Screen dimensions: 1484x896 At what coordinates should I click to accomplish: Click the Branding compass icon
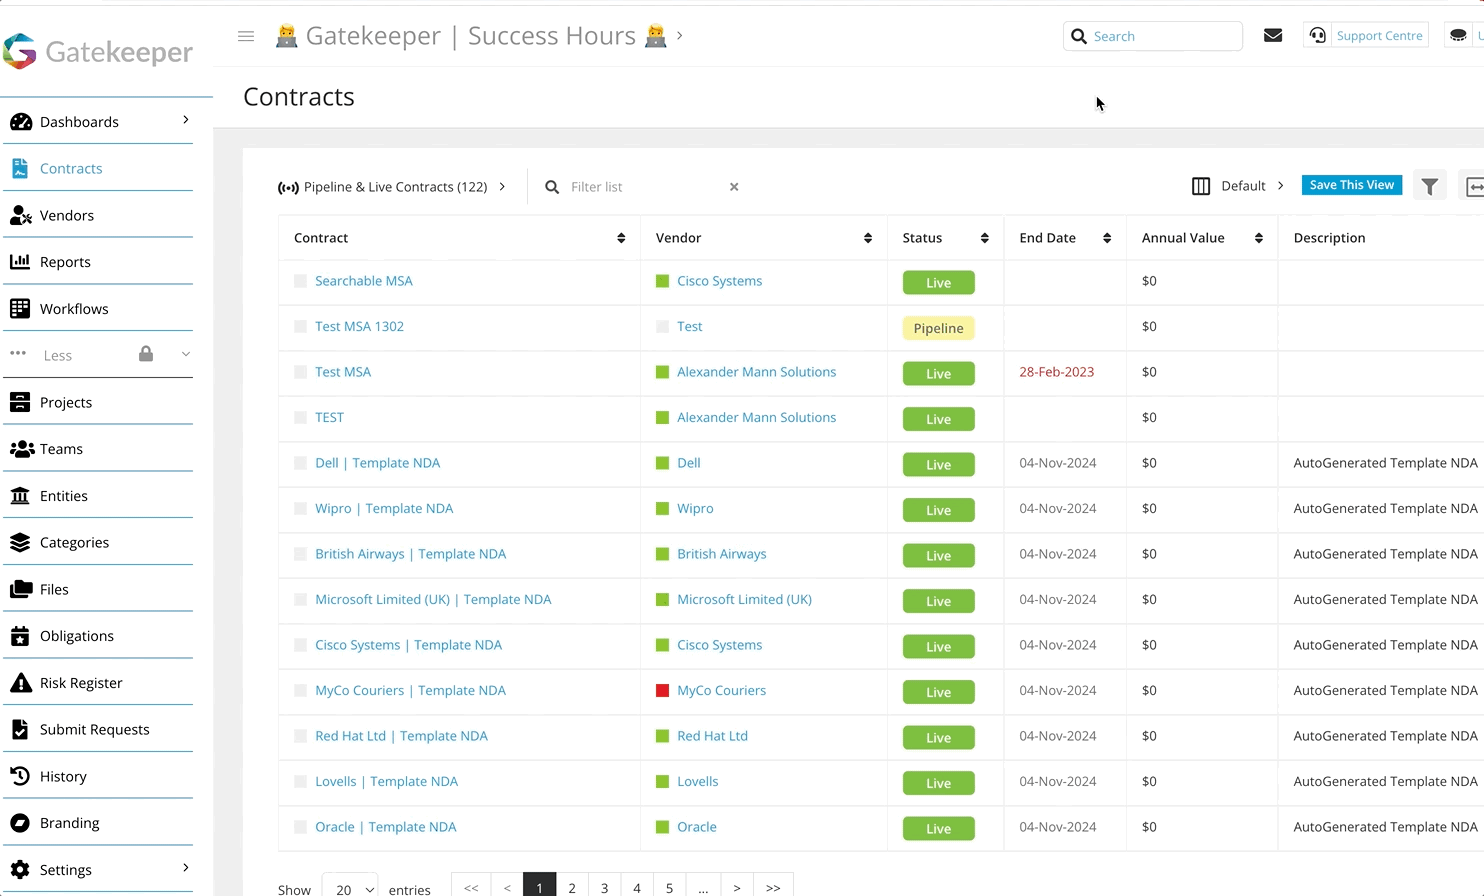(20, 823)
